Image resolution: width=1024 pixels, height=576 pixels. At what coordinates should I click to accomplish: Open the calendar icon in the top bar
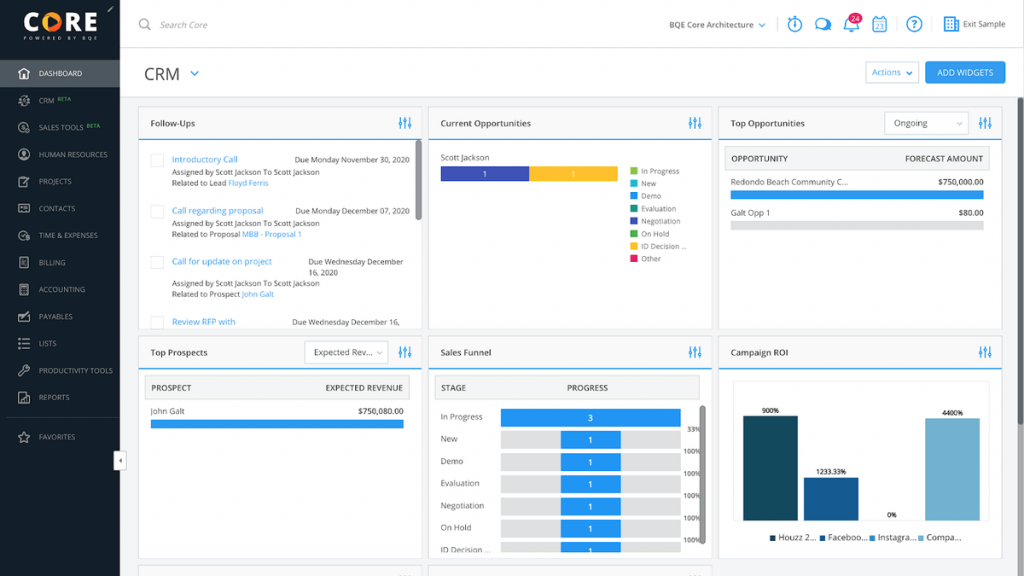coord(880,24)
